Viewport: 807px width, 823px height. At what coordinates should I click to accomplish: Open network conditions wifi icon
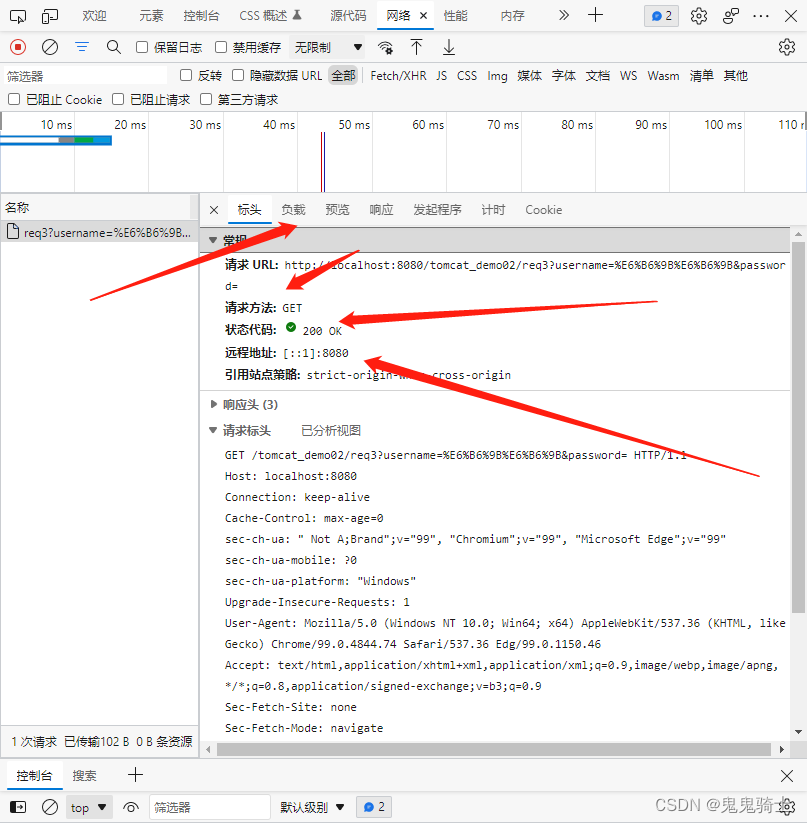pyautogui.click(x=386, y=48)
